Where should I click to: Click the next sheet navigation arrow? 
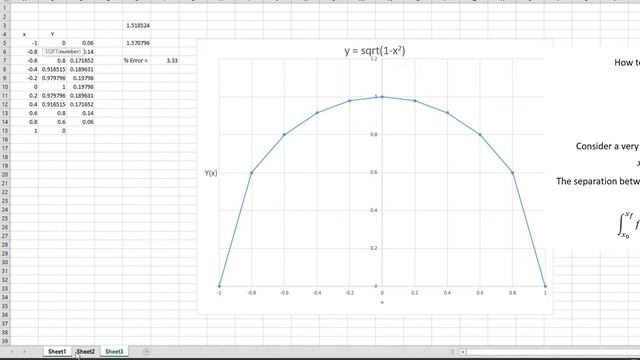tap(24, 351)
